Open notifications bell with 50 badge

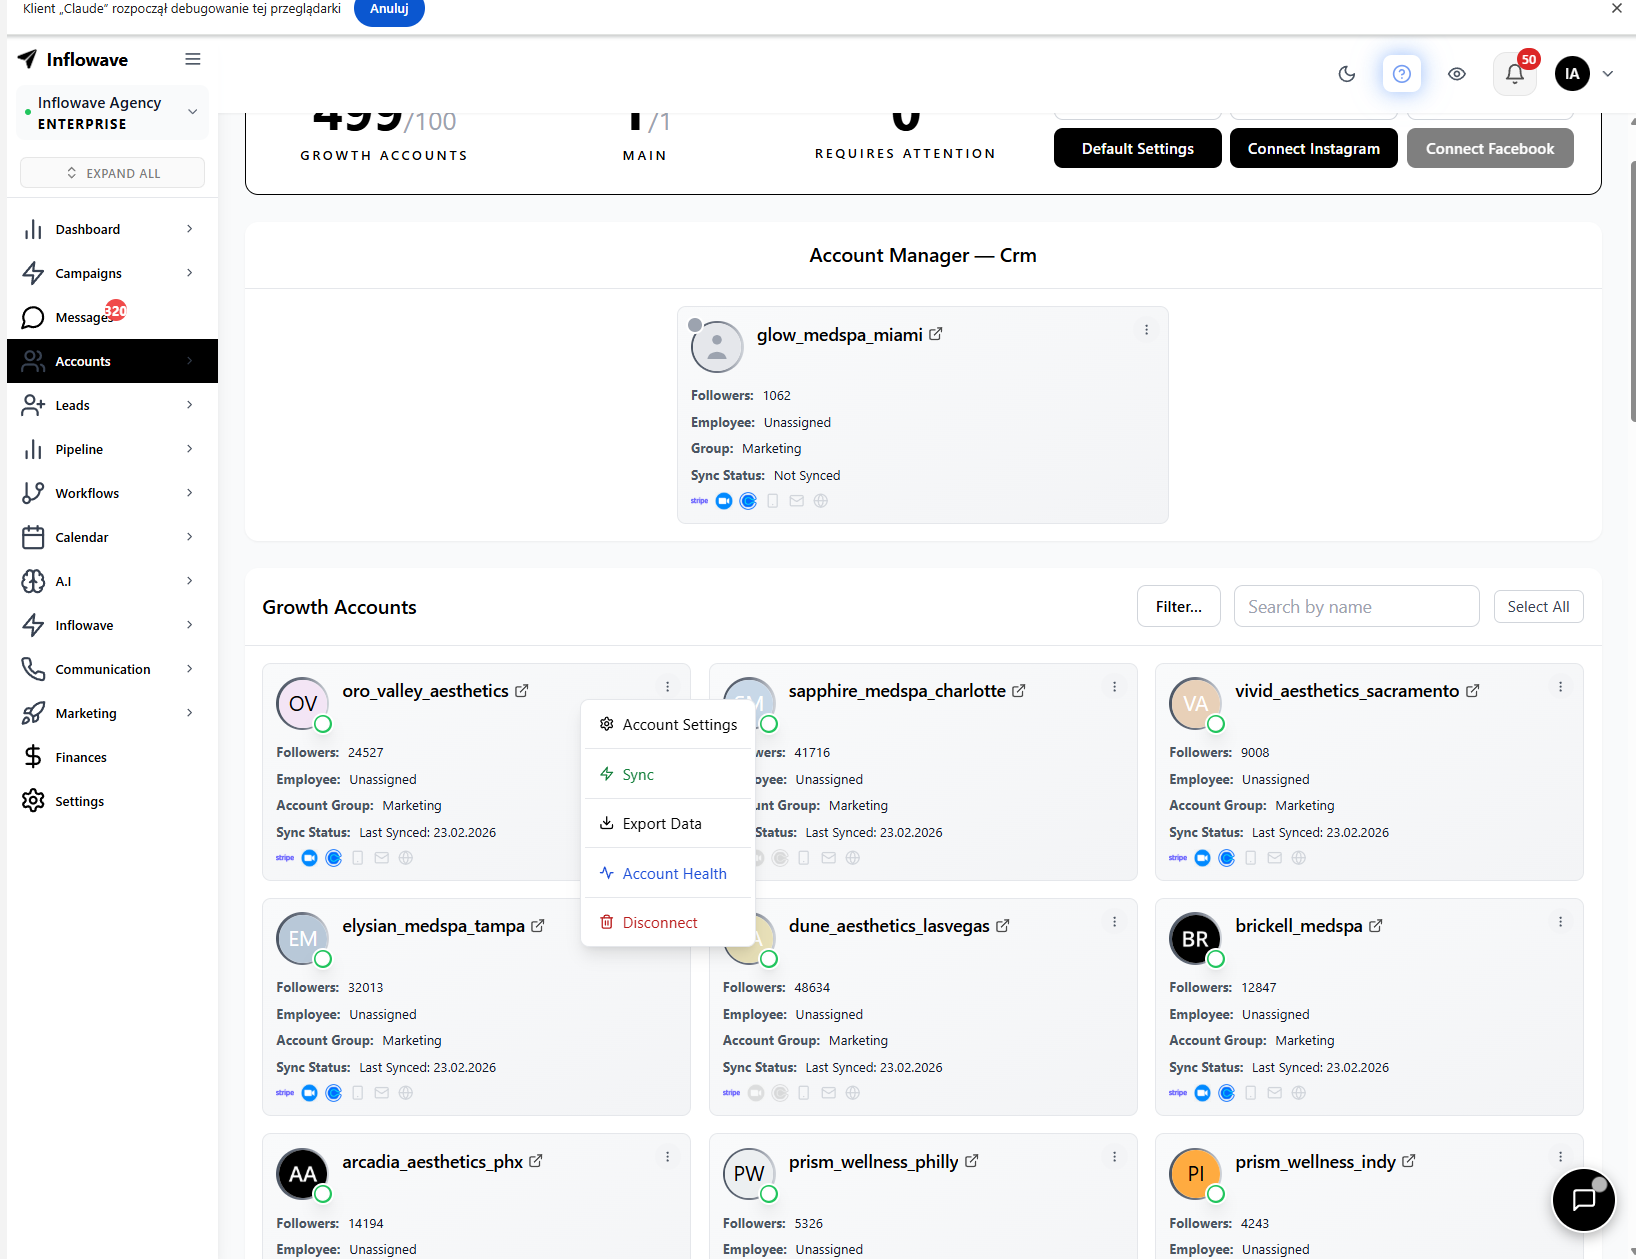point(1514,74)
